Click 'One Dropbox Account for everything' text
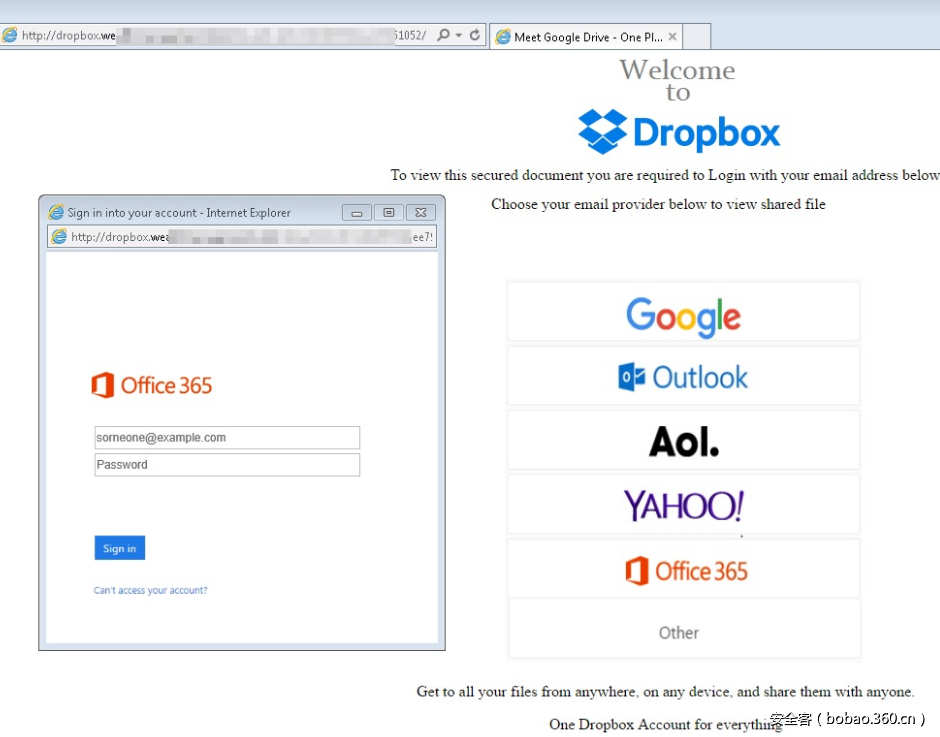 [665, 724]
